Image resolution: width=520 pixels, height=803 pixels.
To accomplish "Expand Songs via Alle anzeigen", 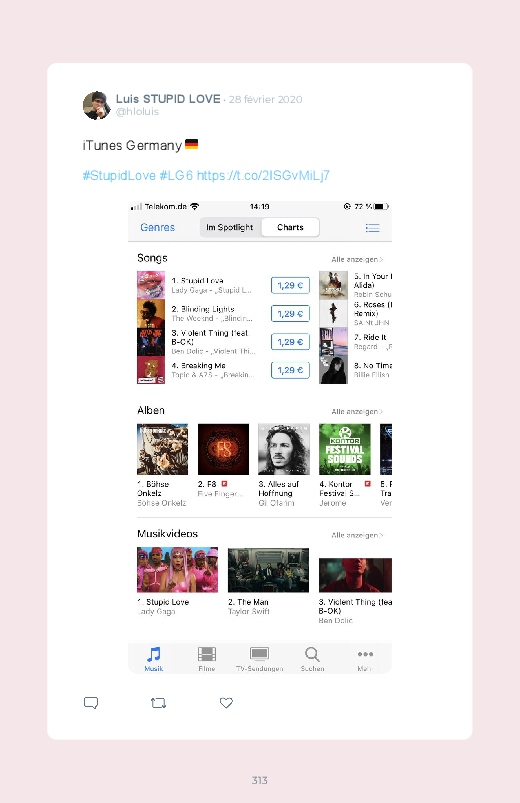I will click(357, 260).
